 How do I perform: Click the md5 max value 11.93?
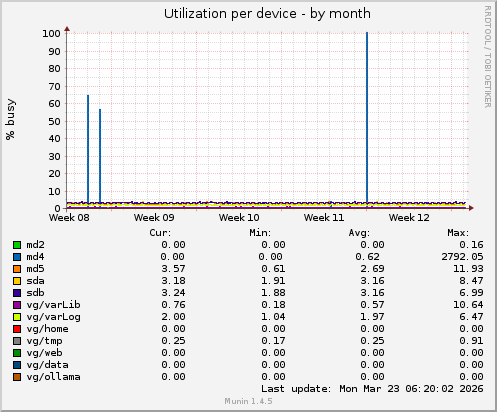(x=468, y=269)
